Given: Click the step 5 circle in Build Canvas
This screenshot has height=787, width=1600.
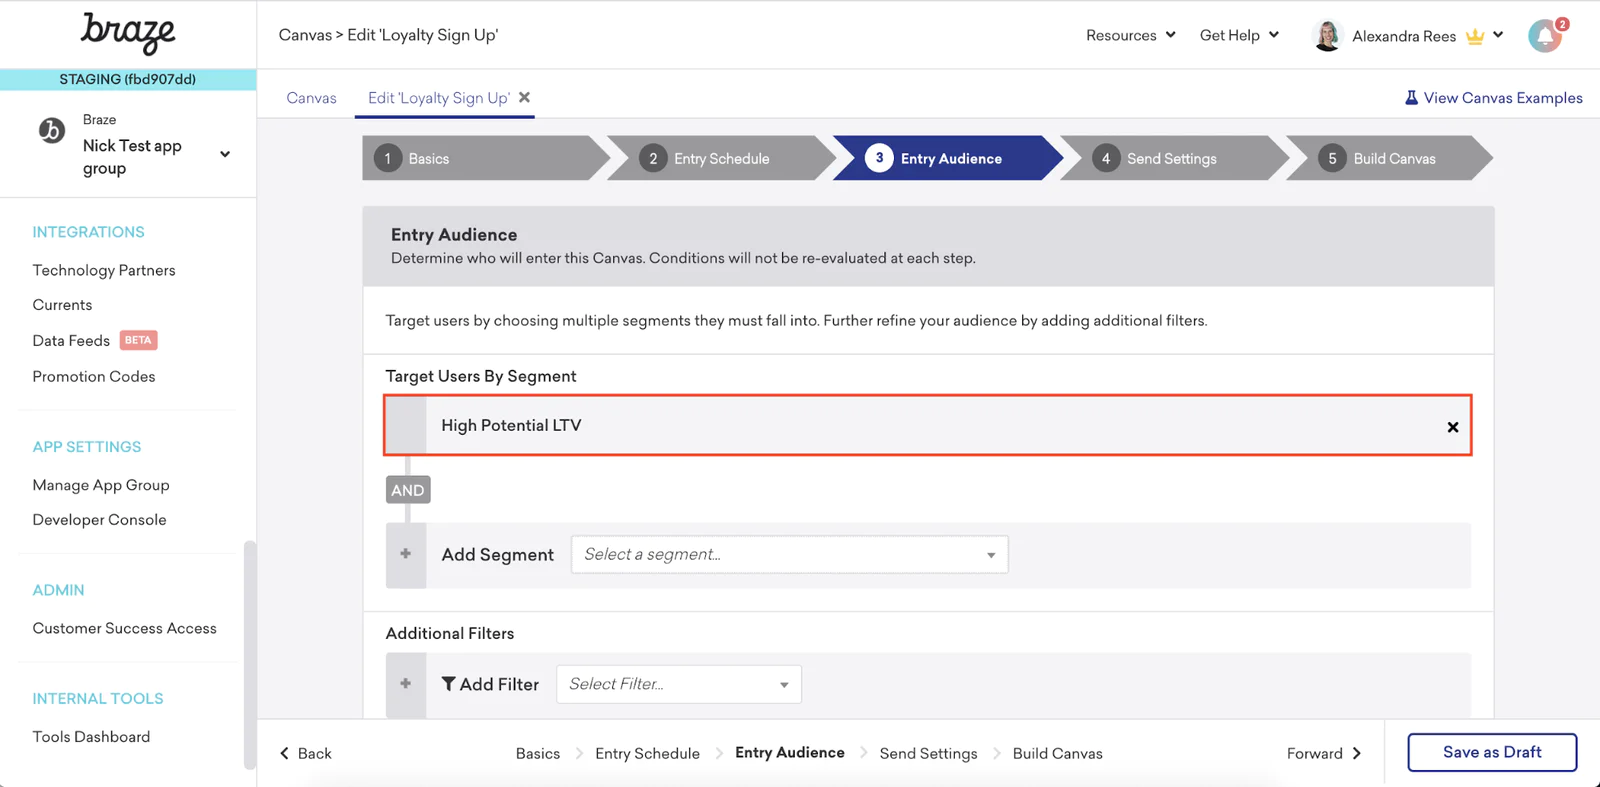Looking at the screenshot, I should (x=1331, y=158).
